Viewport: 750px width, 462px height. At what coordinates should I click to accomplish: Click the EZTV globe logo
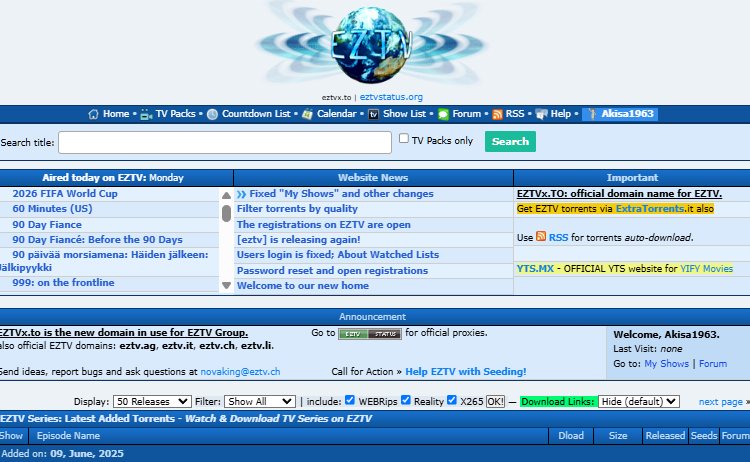click(372, 44)
